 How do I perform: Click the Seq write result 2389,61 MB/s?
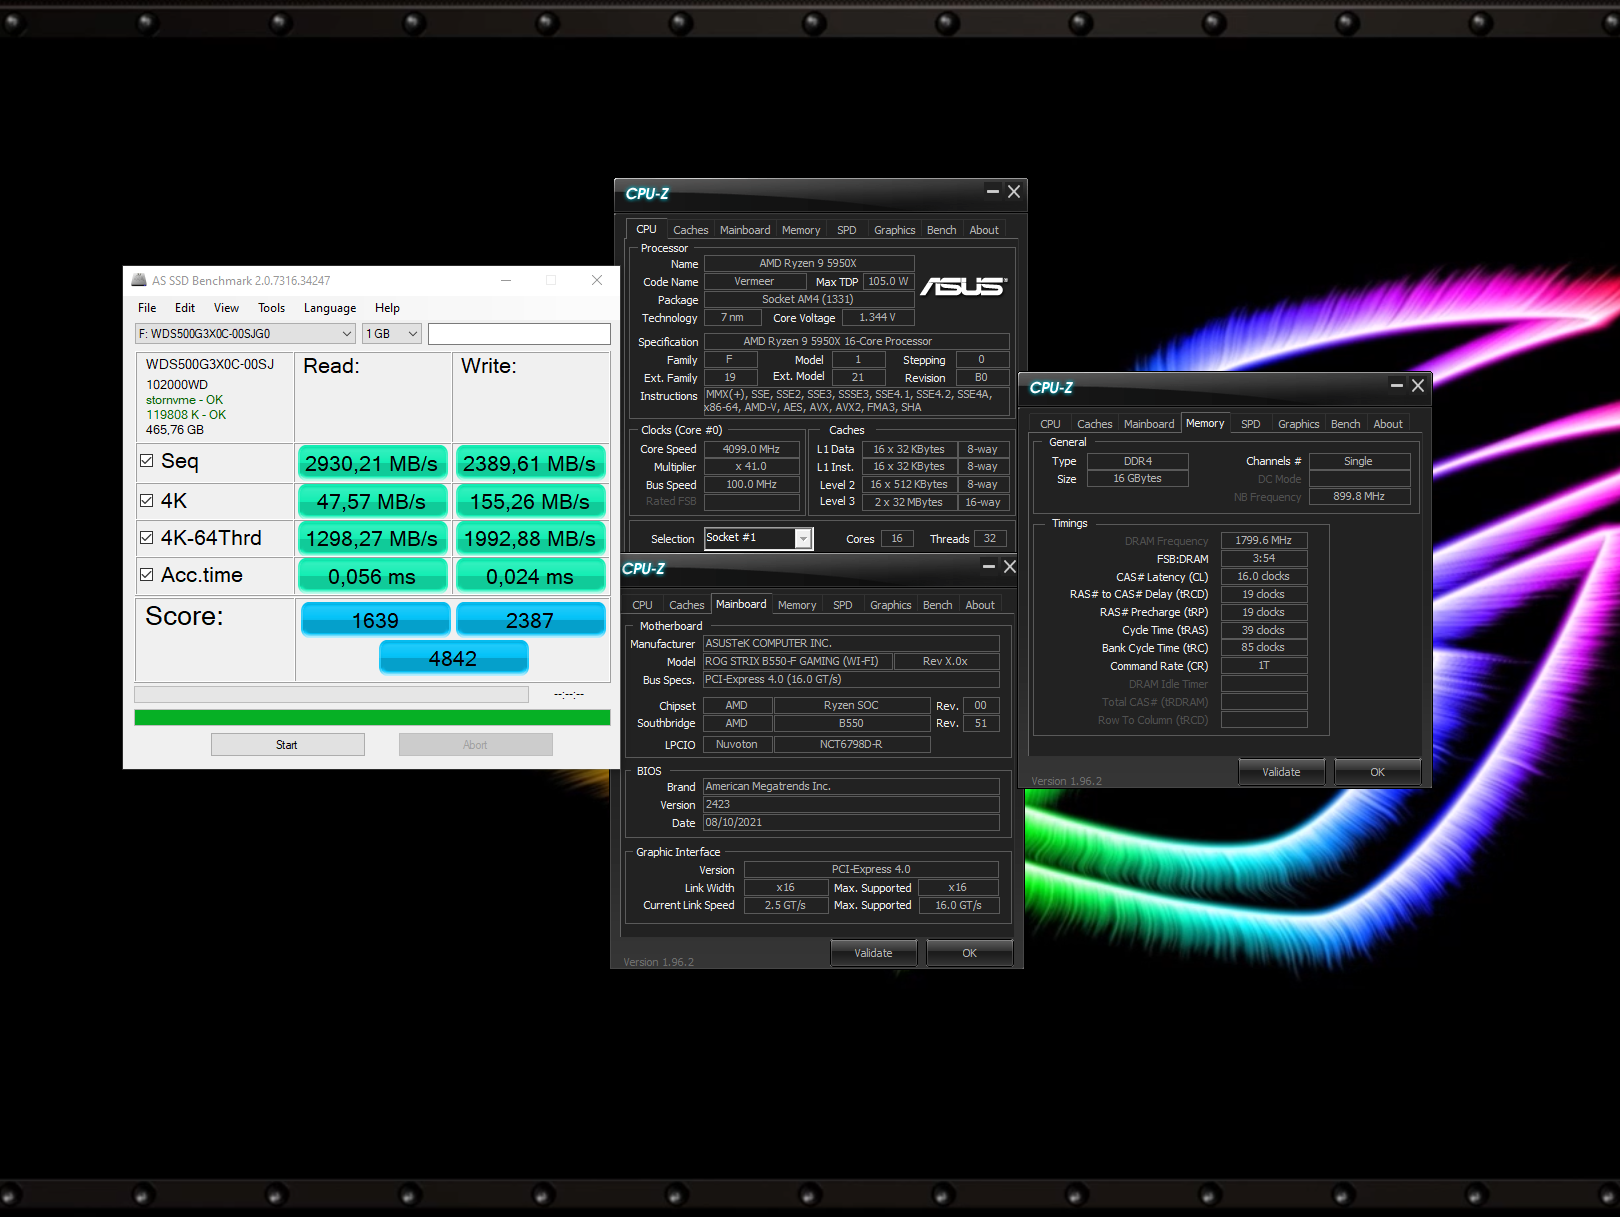coord(530,463)
